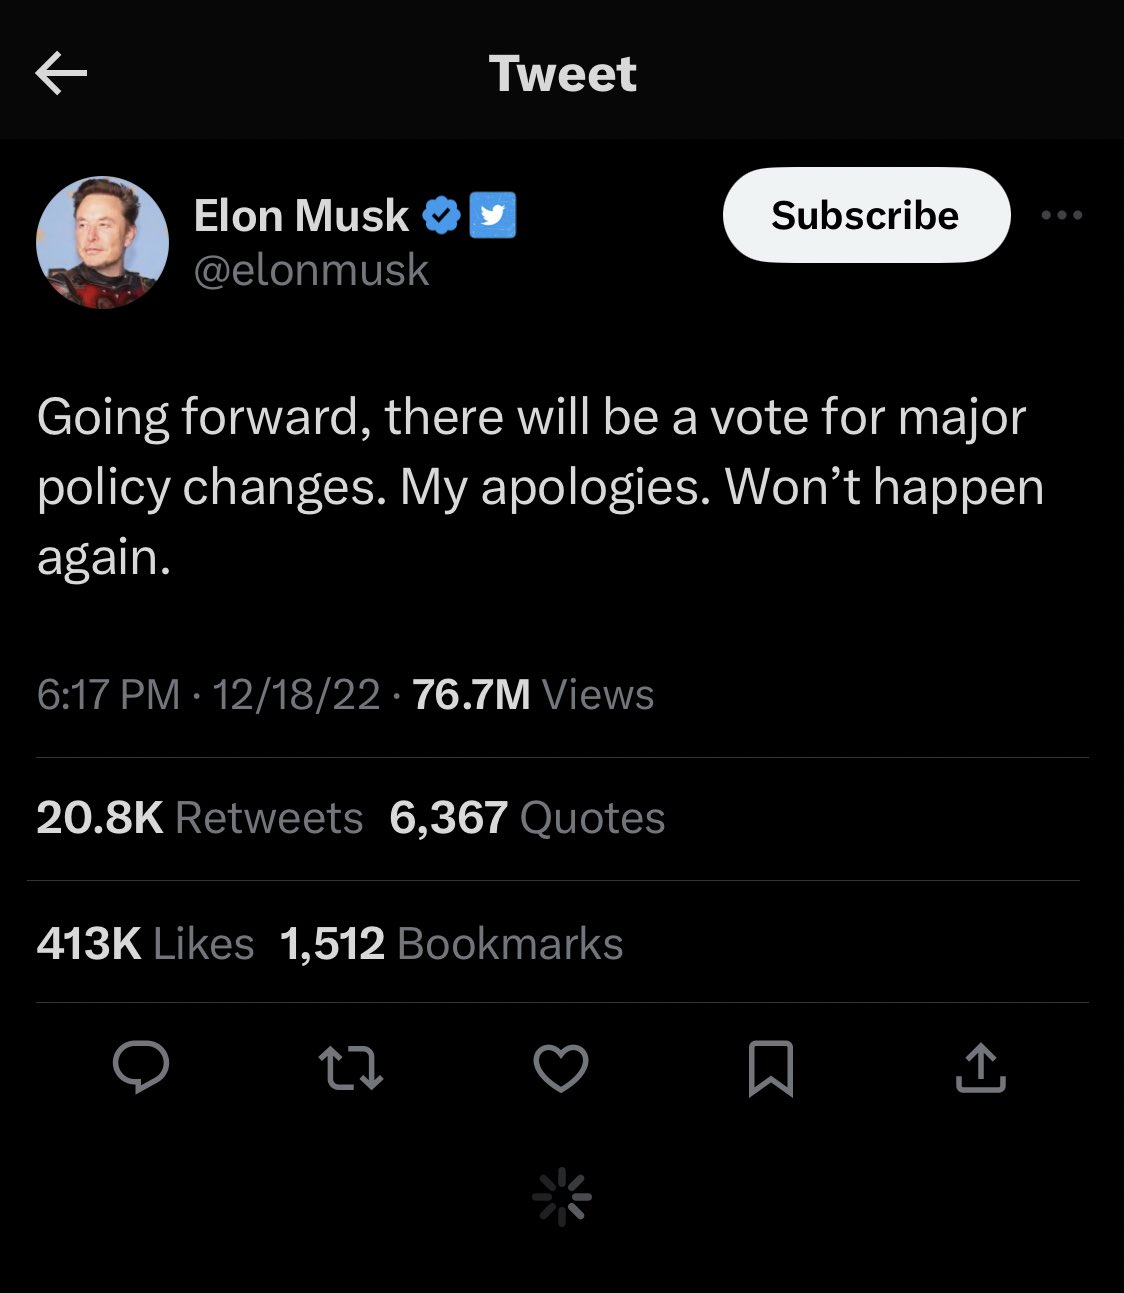Bookmark the tweet with the bookmark icon
Screen dimensions: 1124x1293
pyautogui.click(x=771, y=1068)
